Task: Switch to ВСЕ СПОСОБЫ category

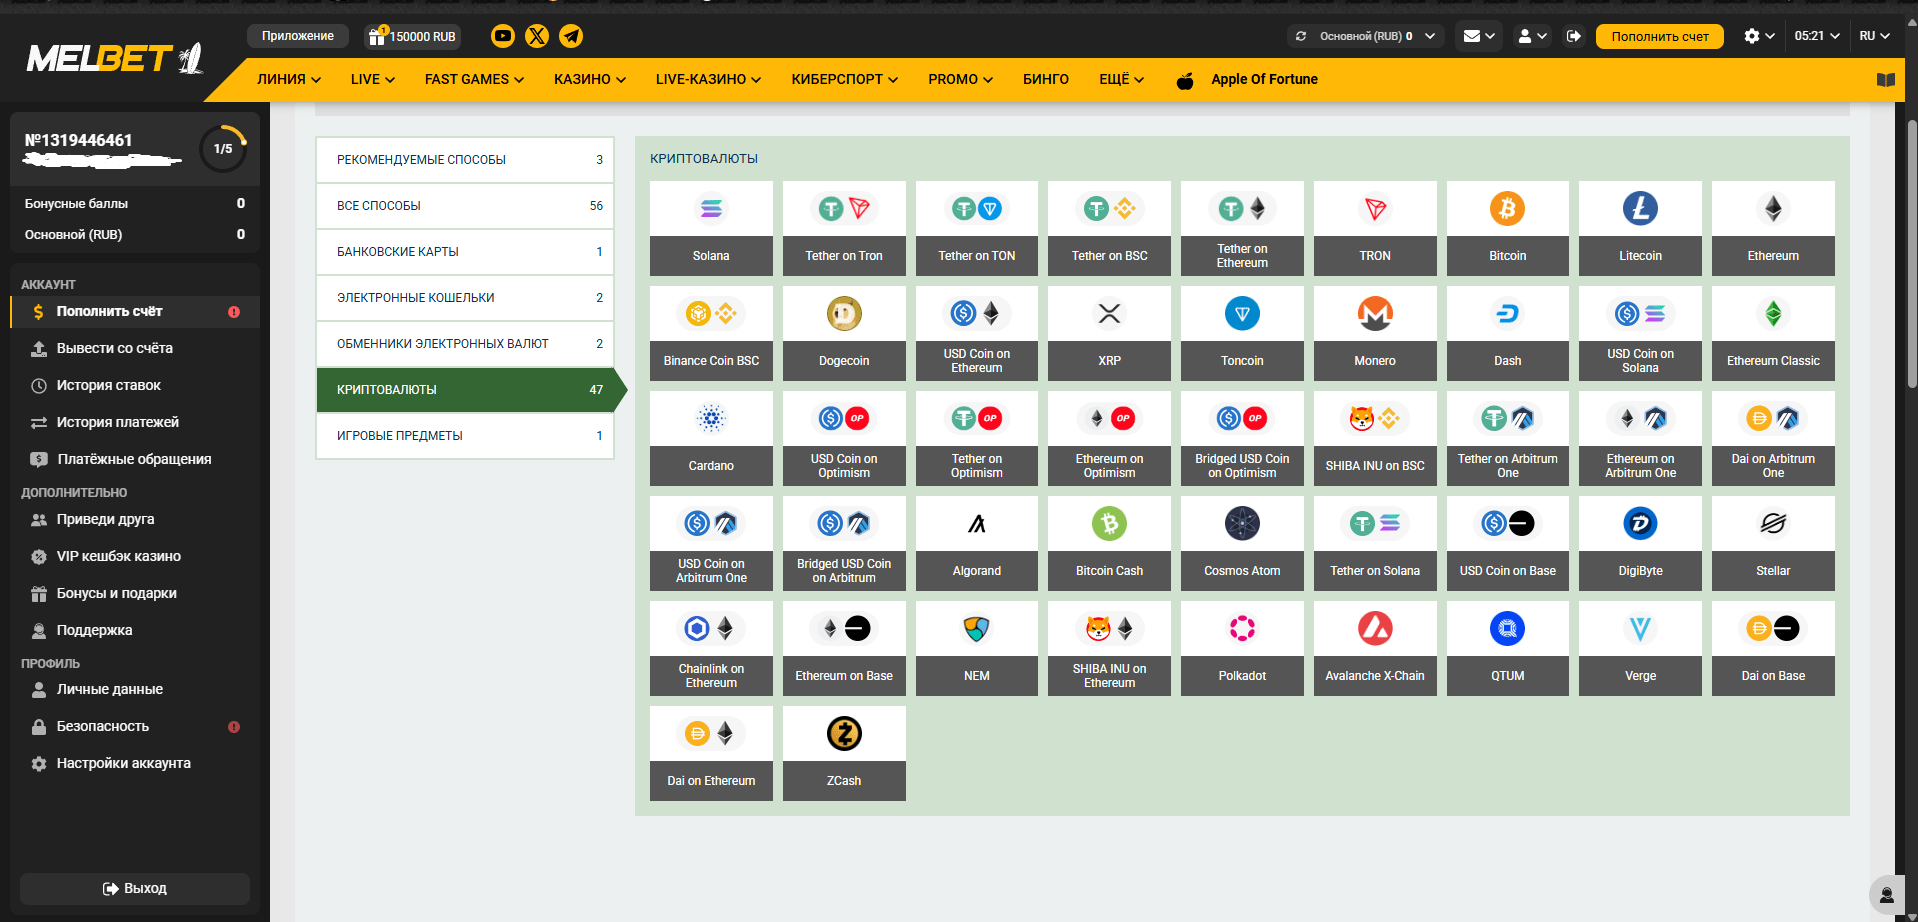Action: pyautogui.click(x=465, y=206)
